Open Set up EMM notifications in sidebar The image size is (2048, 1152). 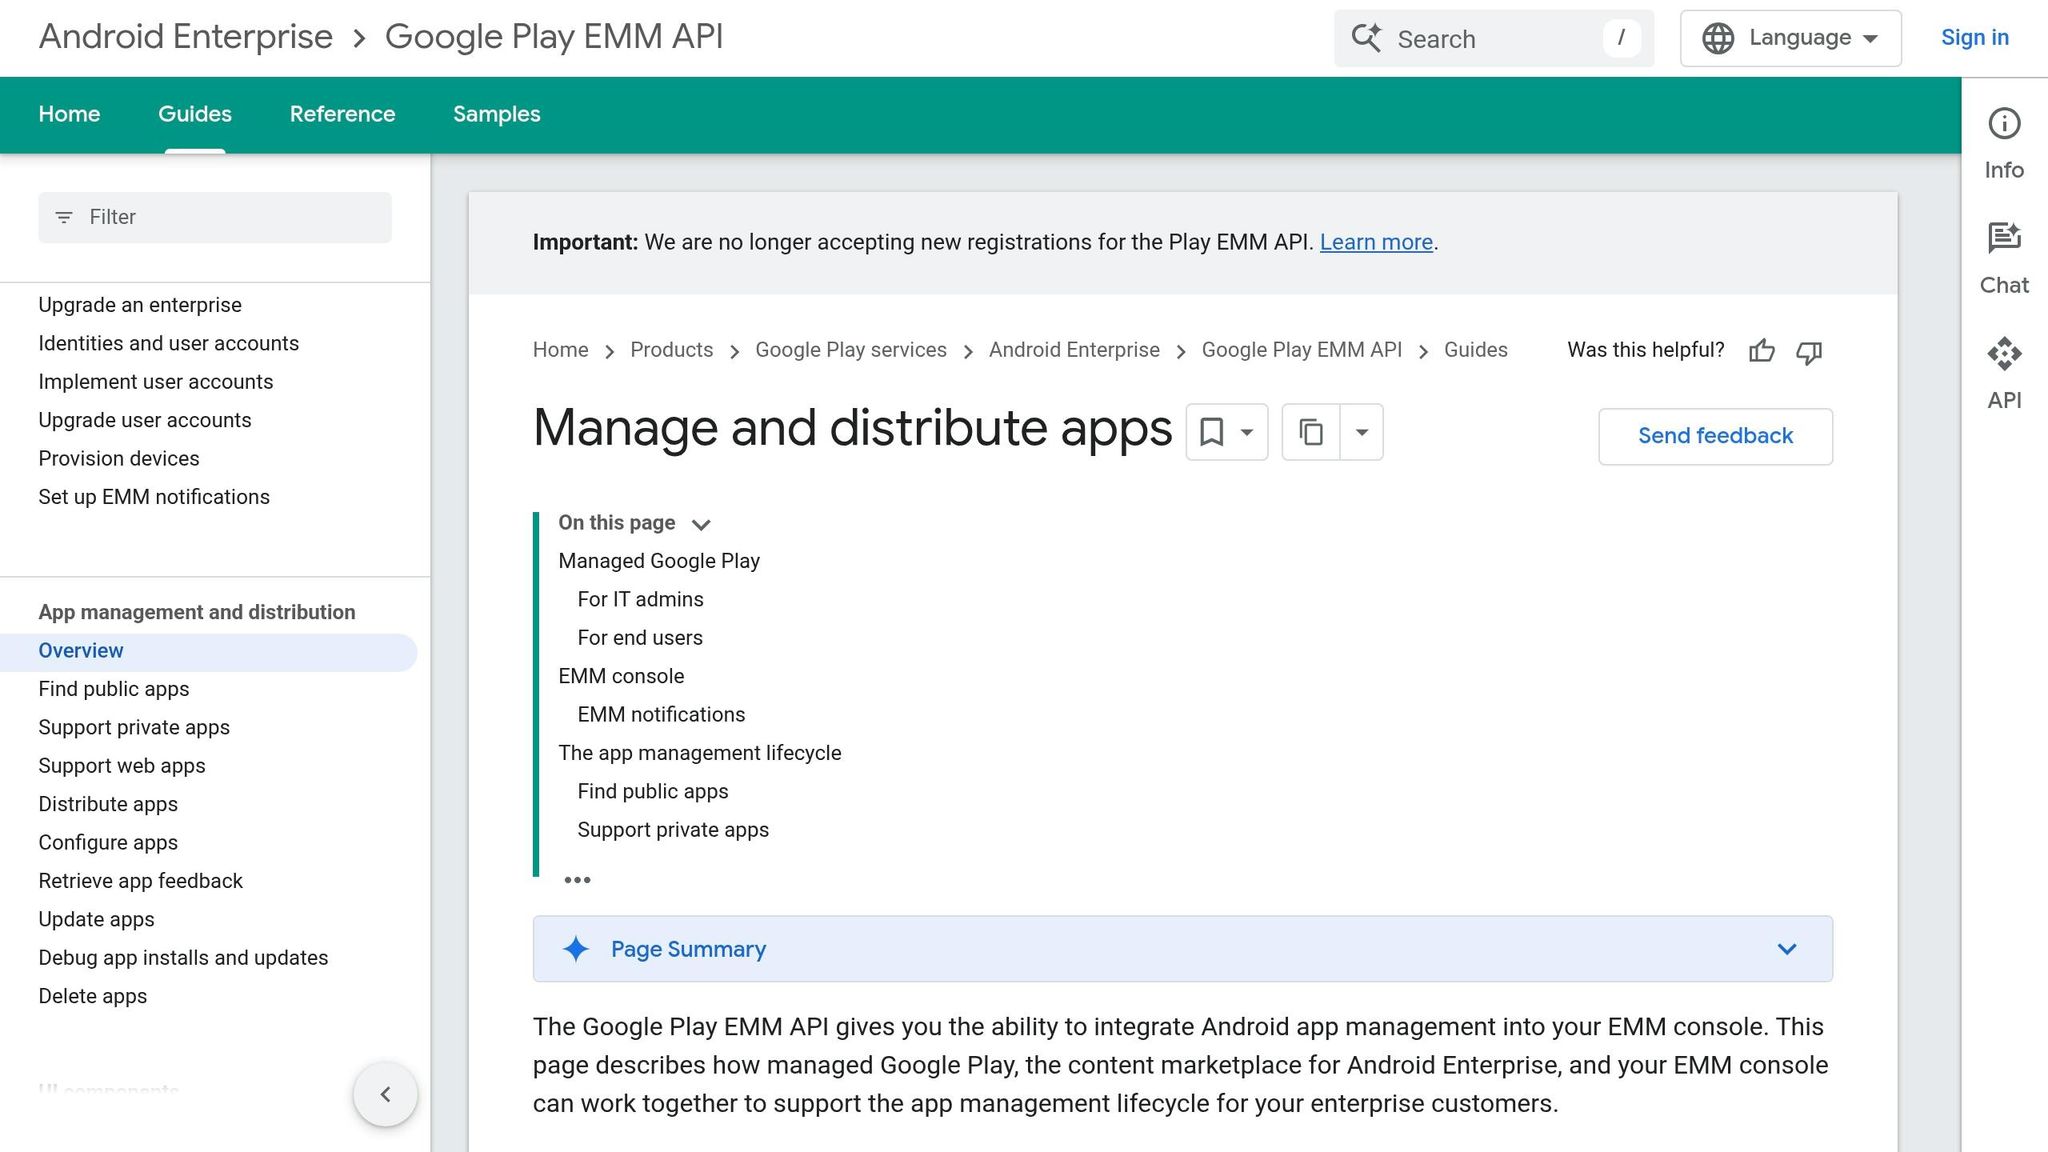(153, 497)
